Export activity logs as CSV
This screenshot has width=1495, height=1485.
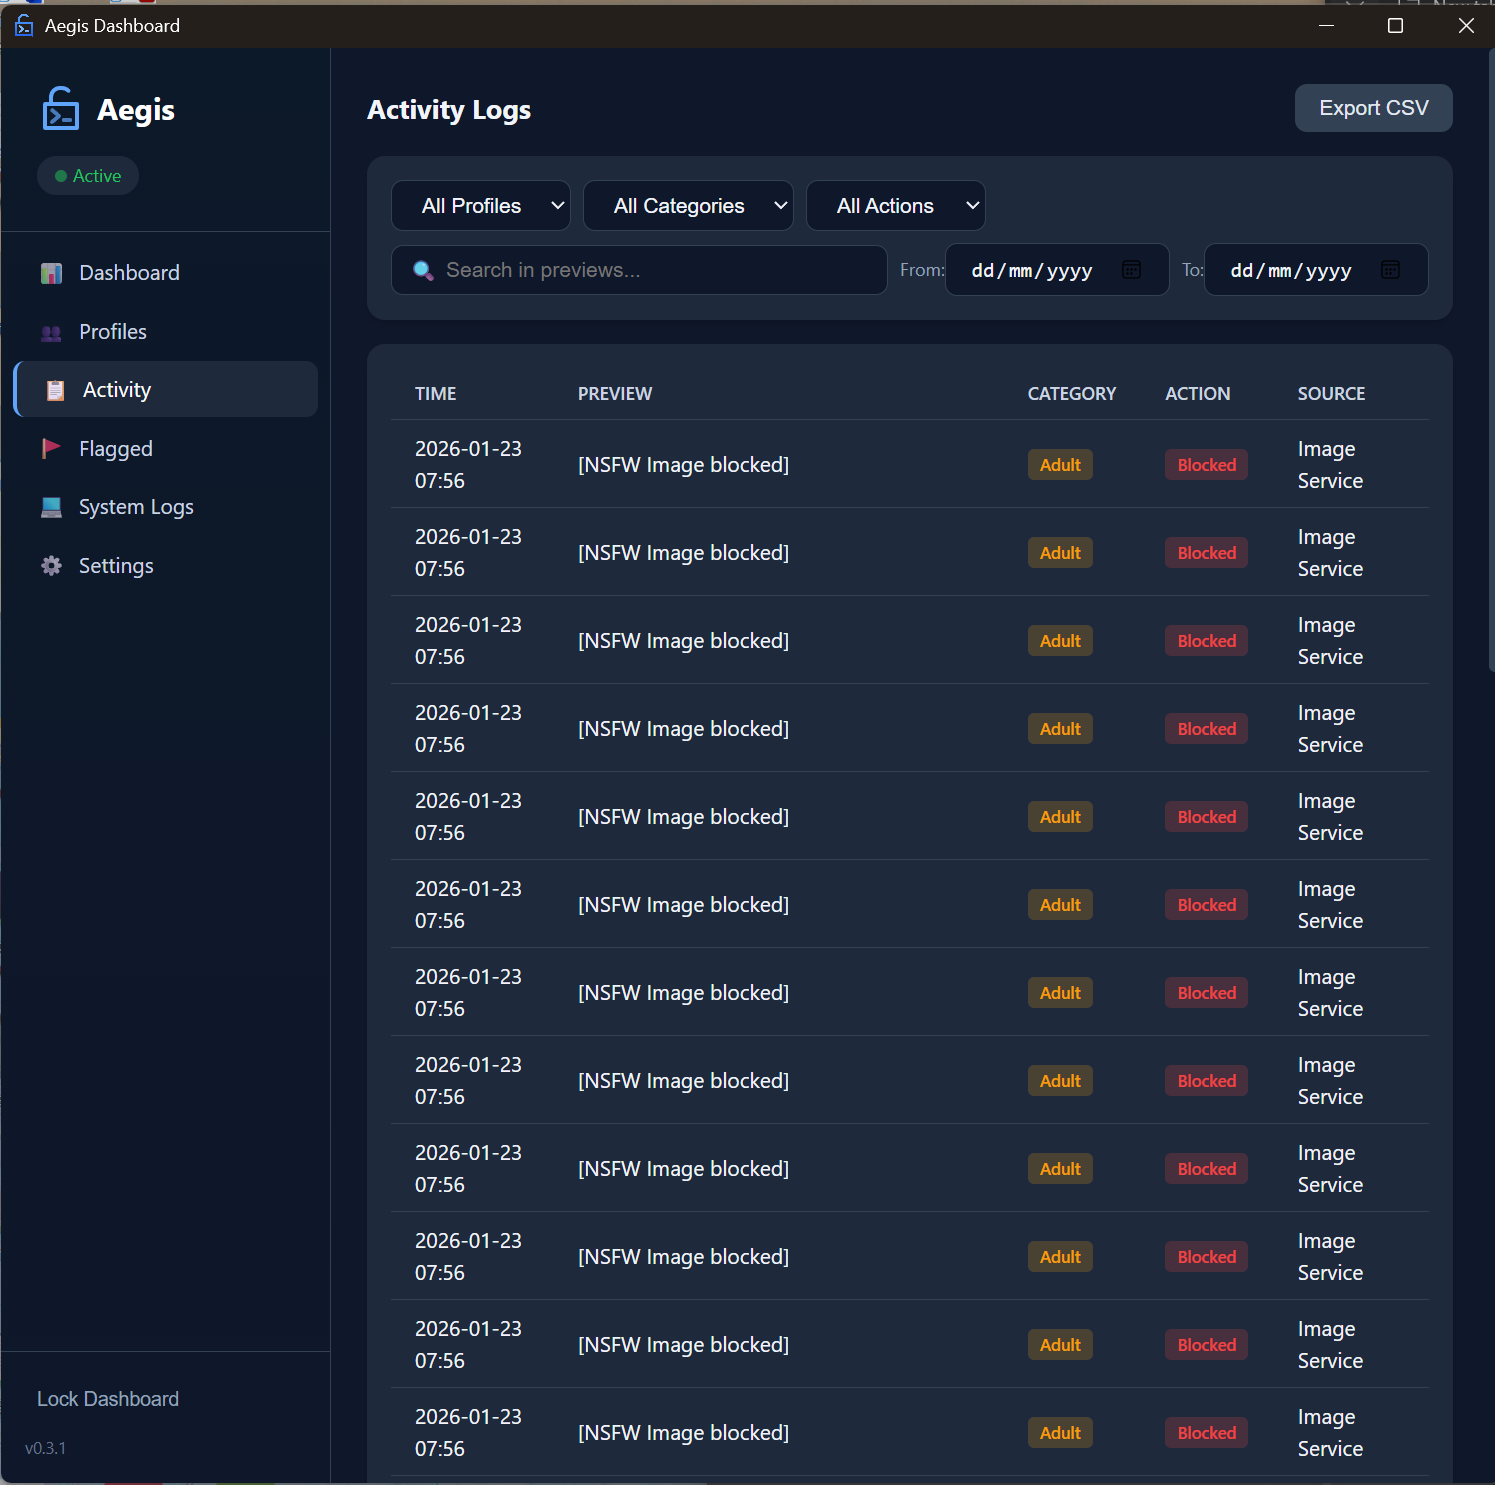pyautogui.click(x=1373, y=108)
